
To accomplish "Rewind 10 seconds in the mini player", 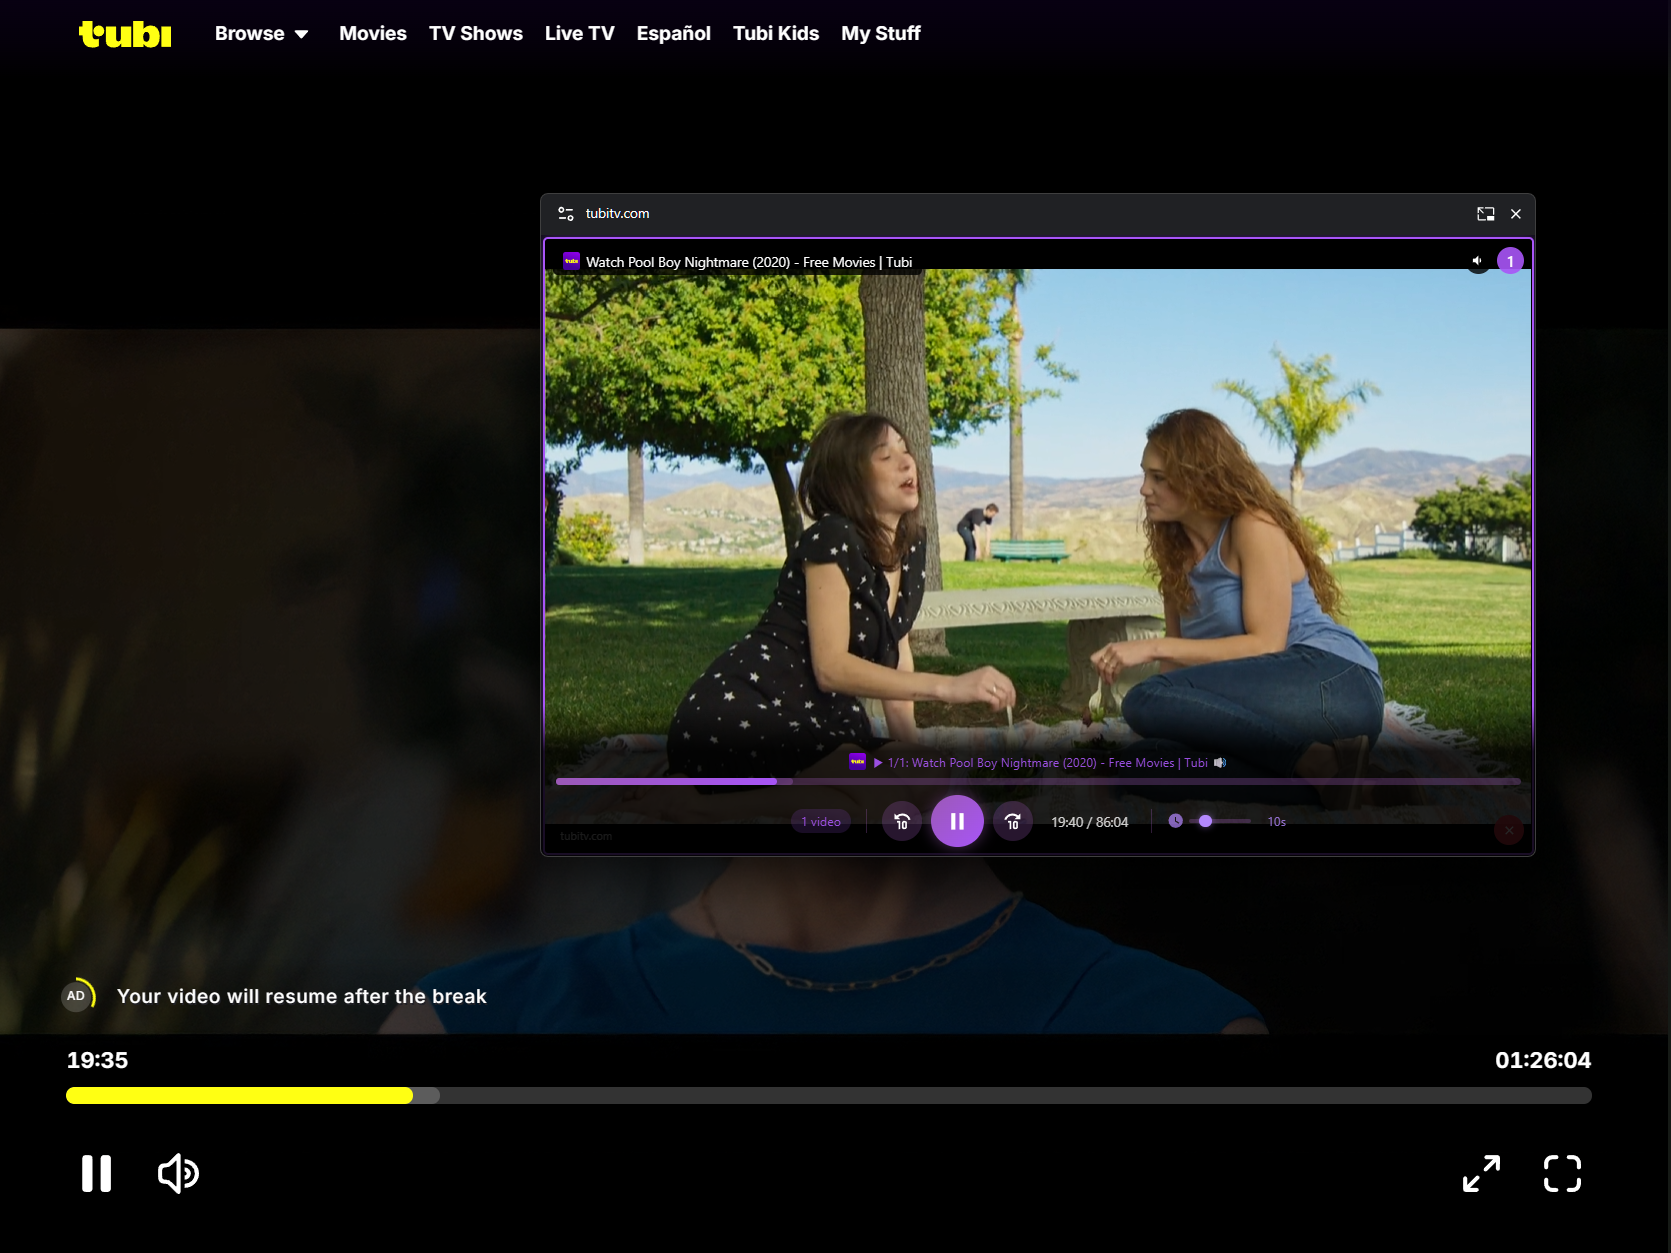I will [901, 822].
